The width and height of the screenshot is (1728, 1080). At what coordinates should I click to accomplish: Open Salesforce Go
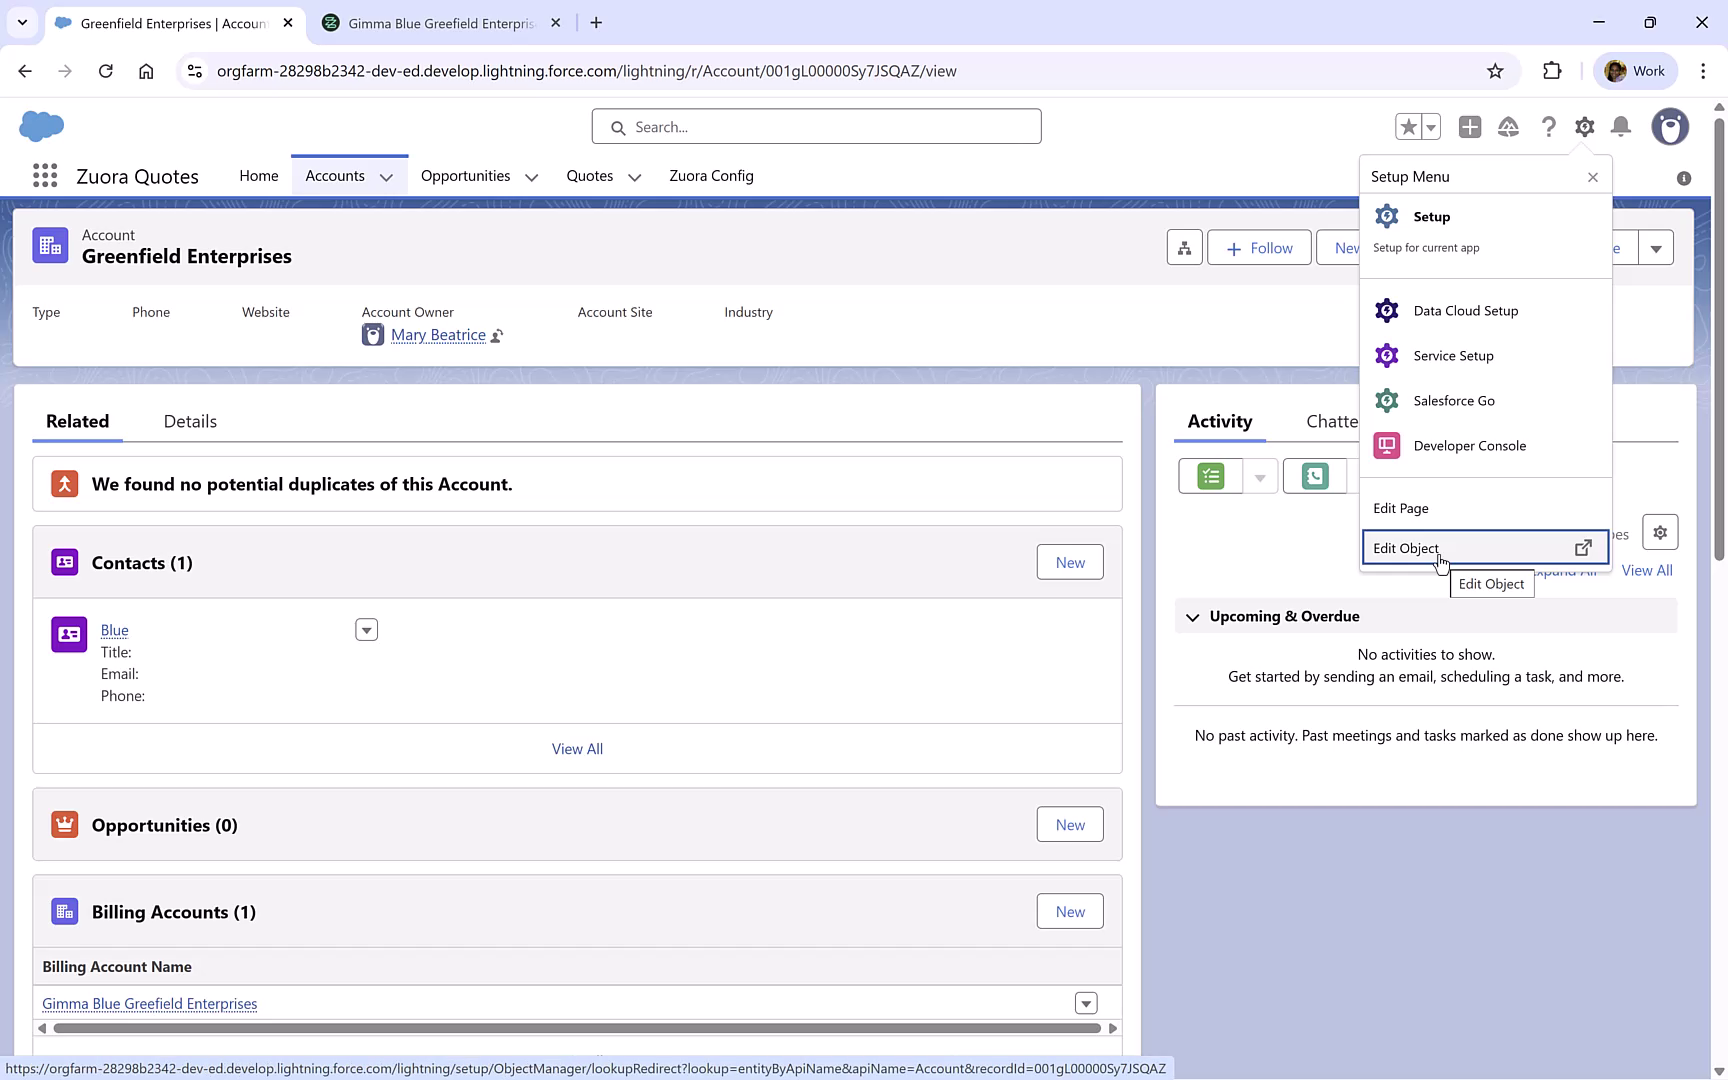click(1454, 400)
